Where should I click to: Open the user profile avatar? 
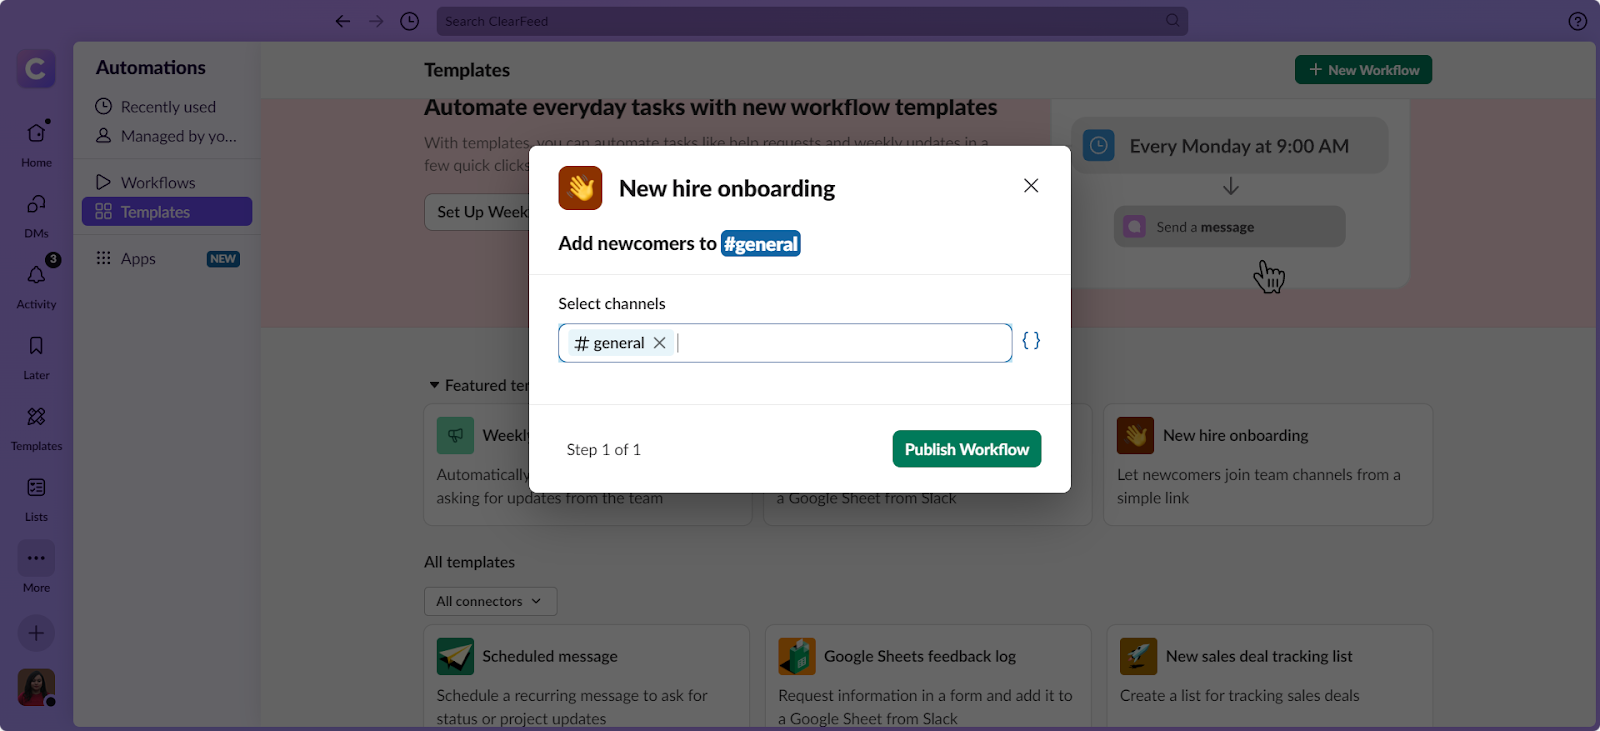(x=36, y=687)
